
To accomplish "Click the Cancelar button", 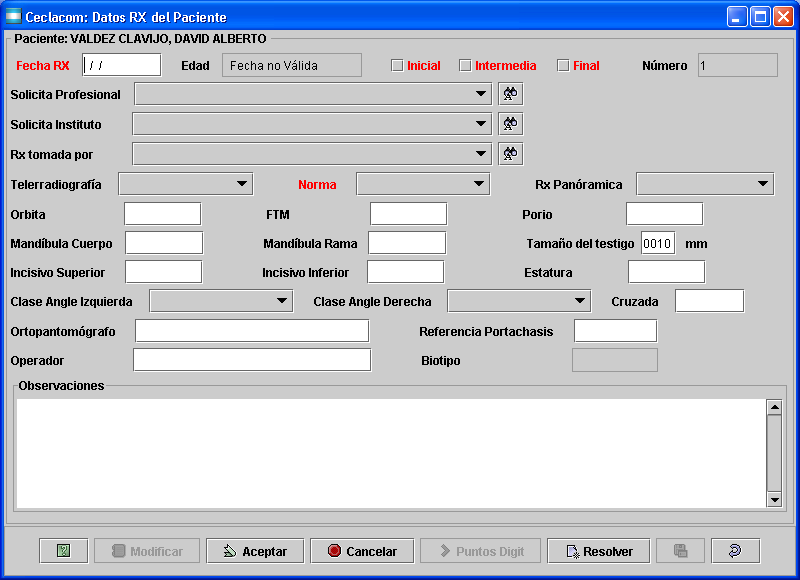I will [362, 551].
